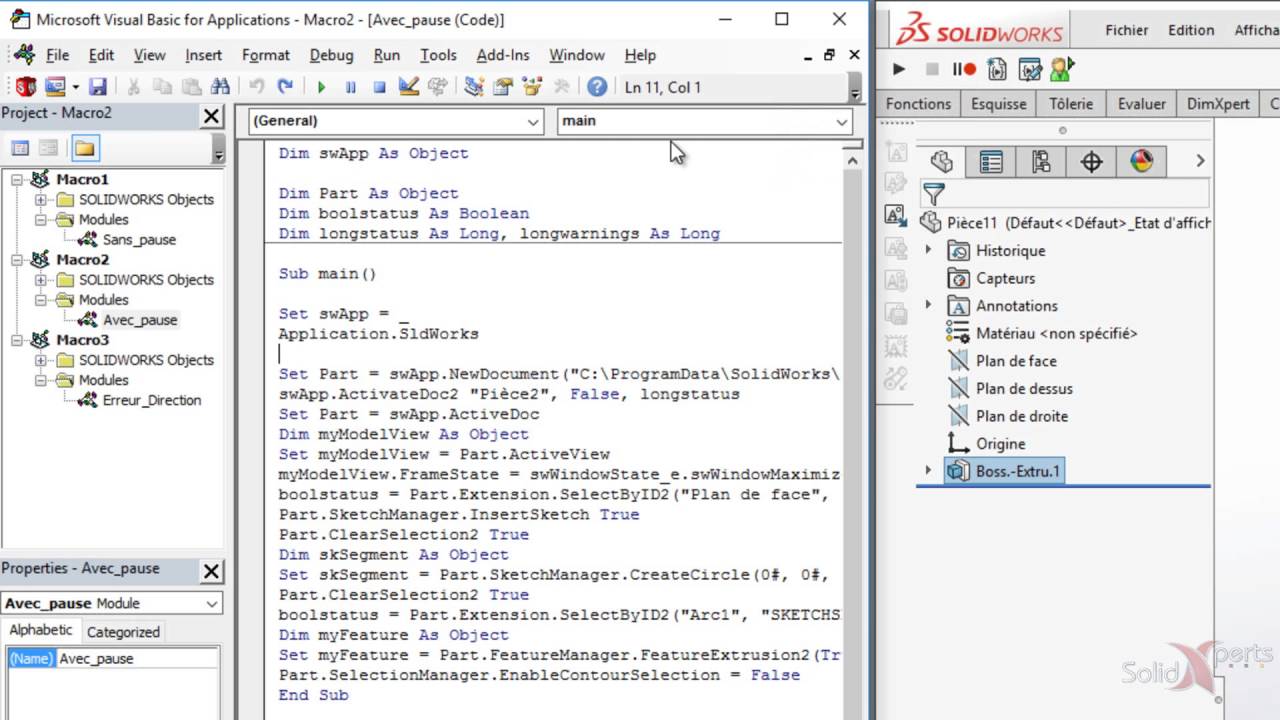
Task: Select the DisplayManager color ball tab icon
Action: (1141, 161)
